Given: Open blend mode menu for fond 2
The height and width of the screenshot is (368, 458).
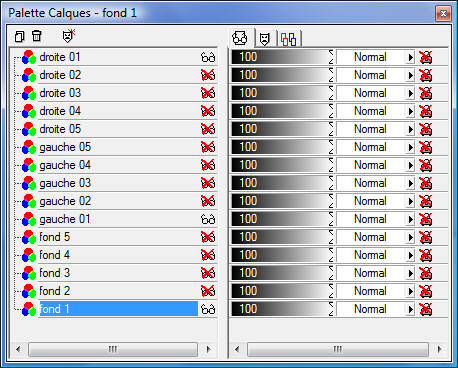Looking at the screenshot, I should tap(410, 291).
